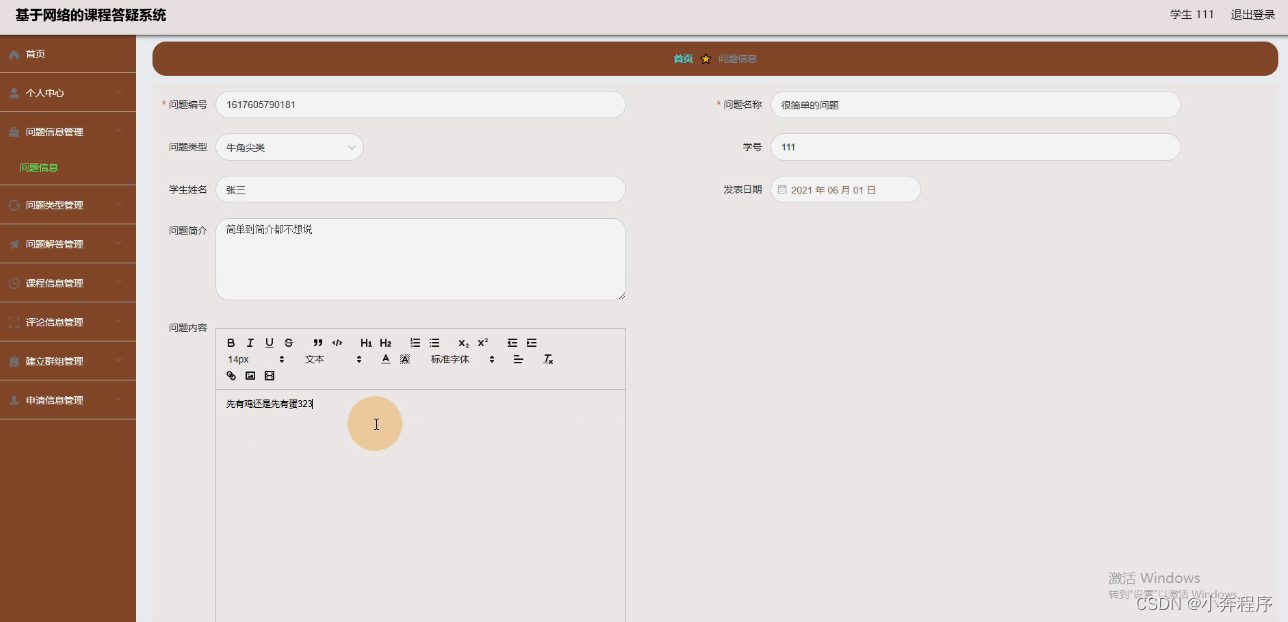The image size is (1288, 622).
Task: Clear text formatting
Action: pyautogui.click(x=548, y=359)
